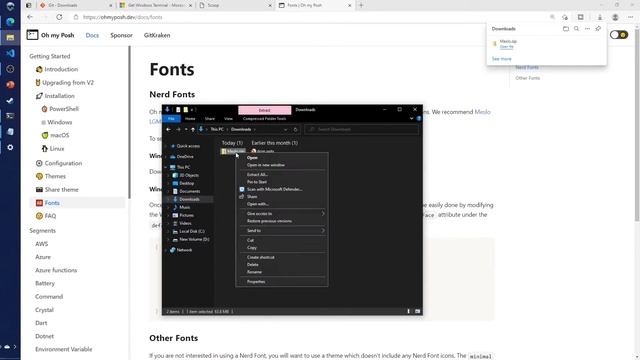Image resolution: width=640 pixels, height=360 pixels.
Task: Click Search Downloads field in Explorer
Action: tap(362, 129)
